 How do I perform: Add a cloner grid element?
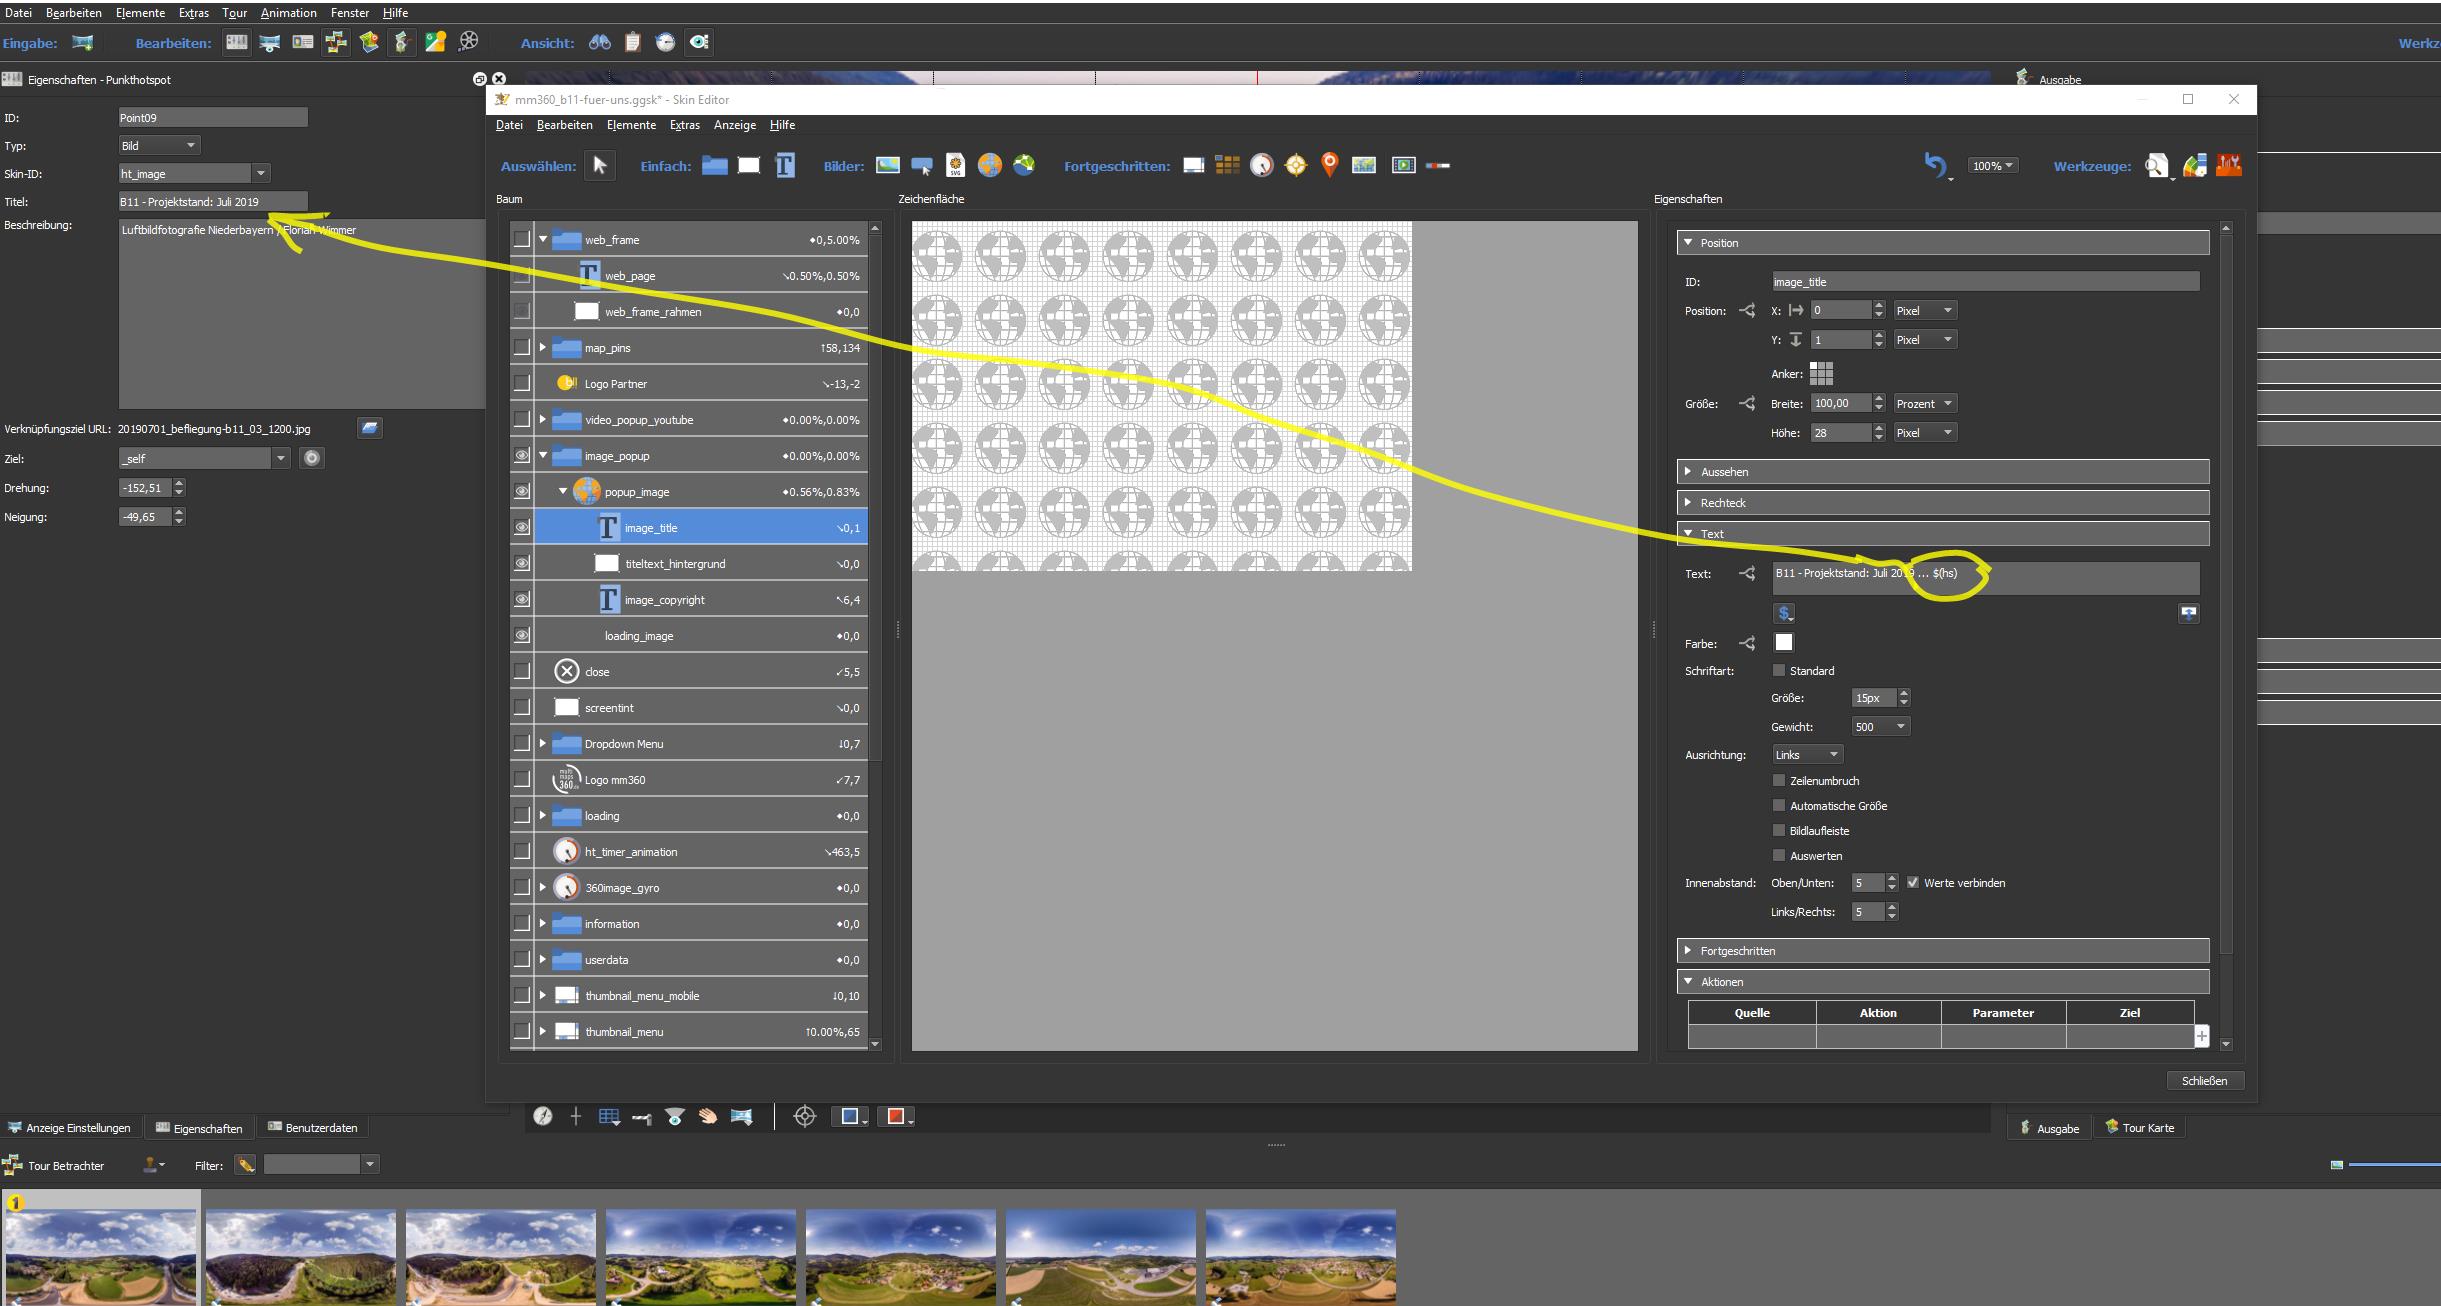point(1227,165)
